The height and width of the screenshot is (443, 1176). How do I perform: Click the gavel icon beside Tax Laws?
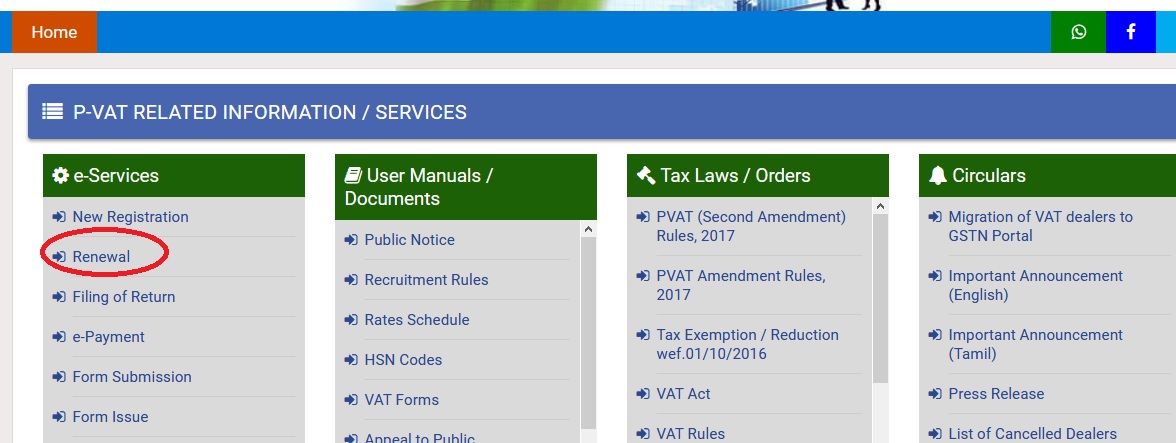pyautogui.click(x=645, y=176)
